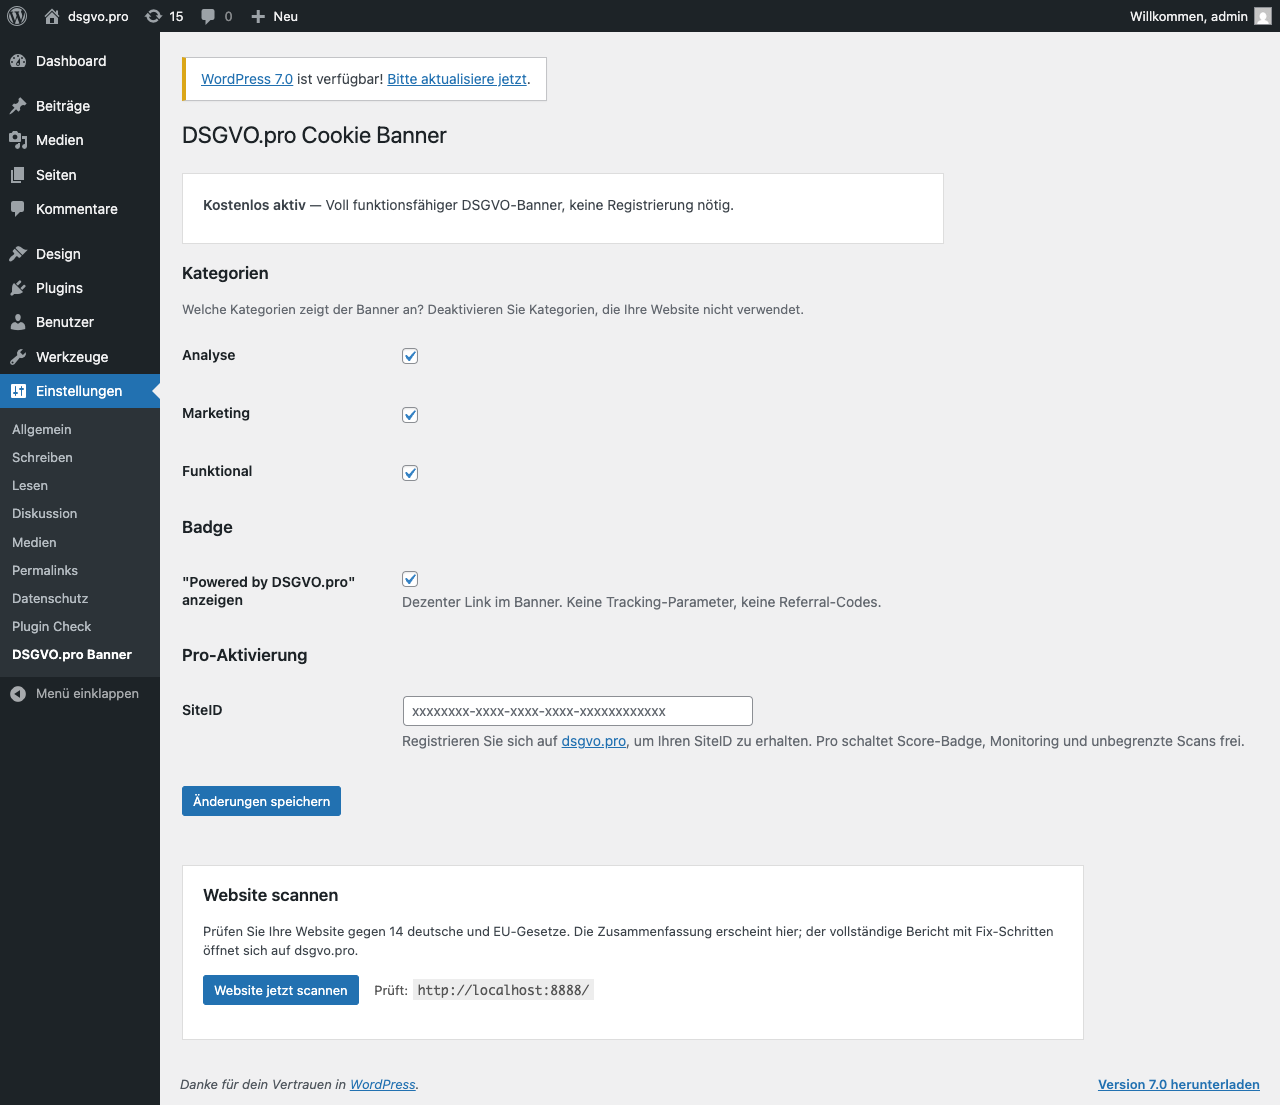Click the Beiträge pin icon

[18, 106]
